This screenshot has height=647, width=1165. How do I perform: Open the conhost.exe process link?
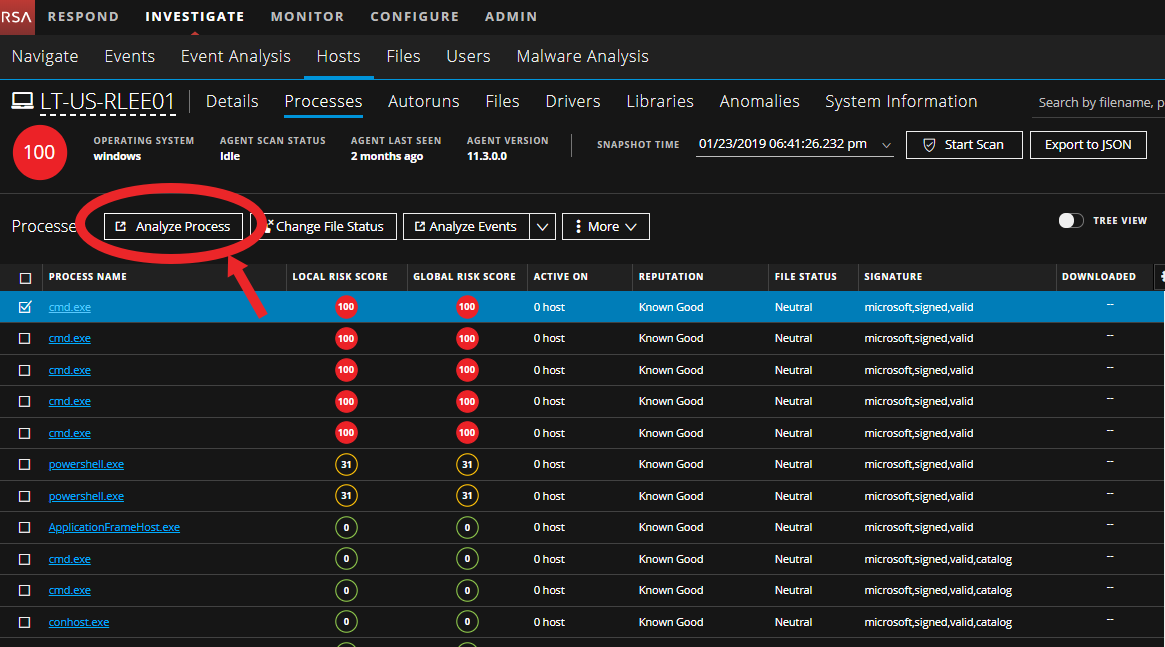(x=79, y=622)
